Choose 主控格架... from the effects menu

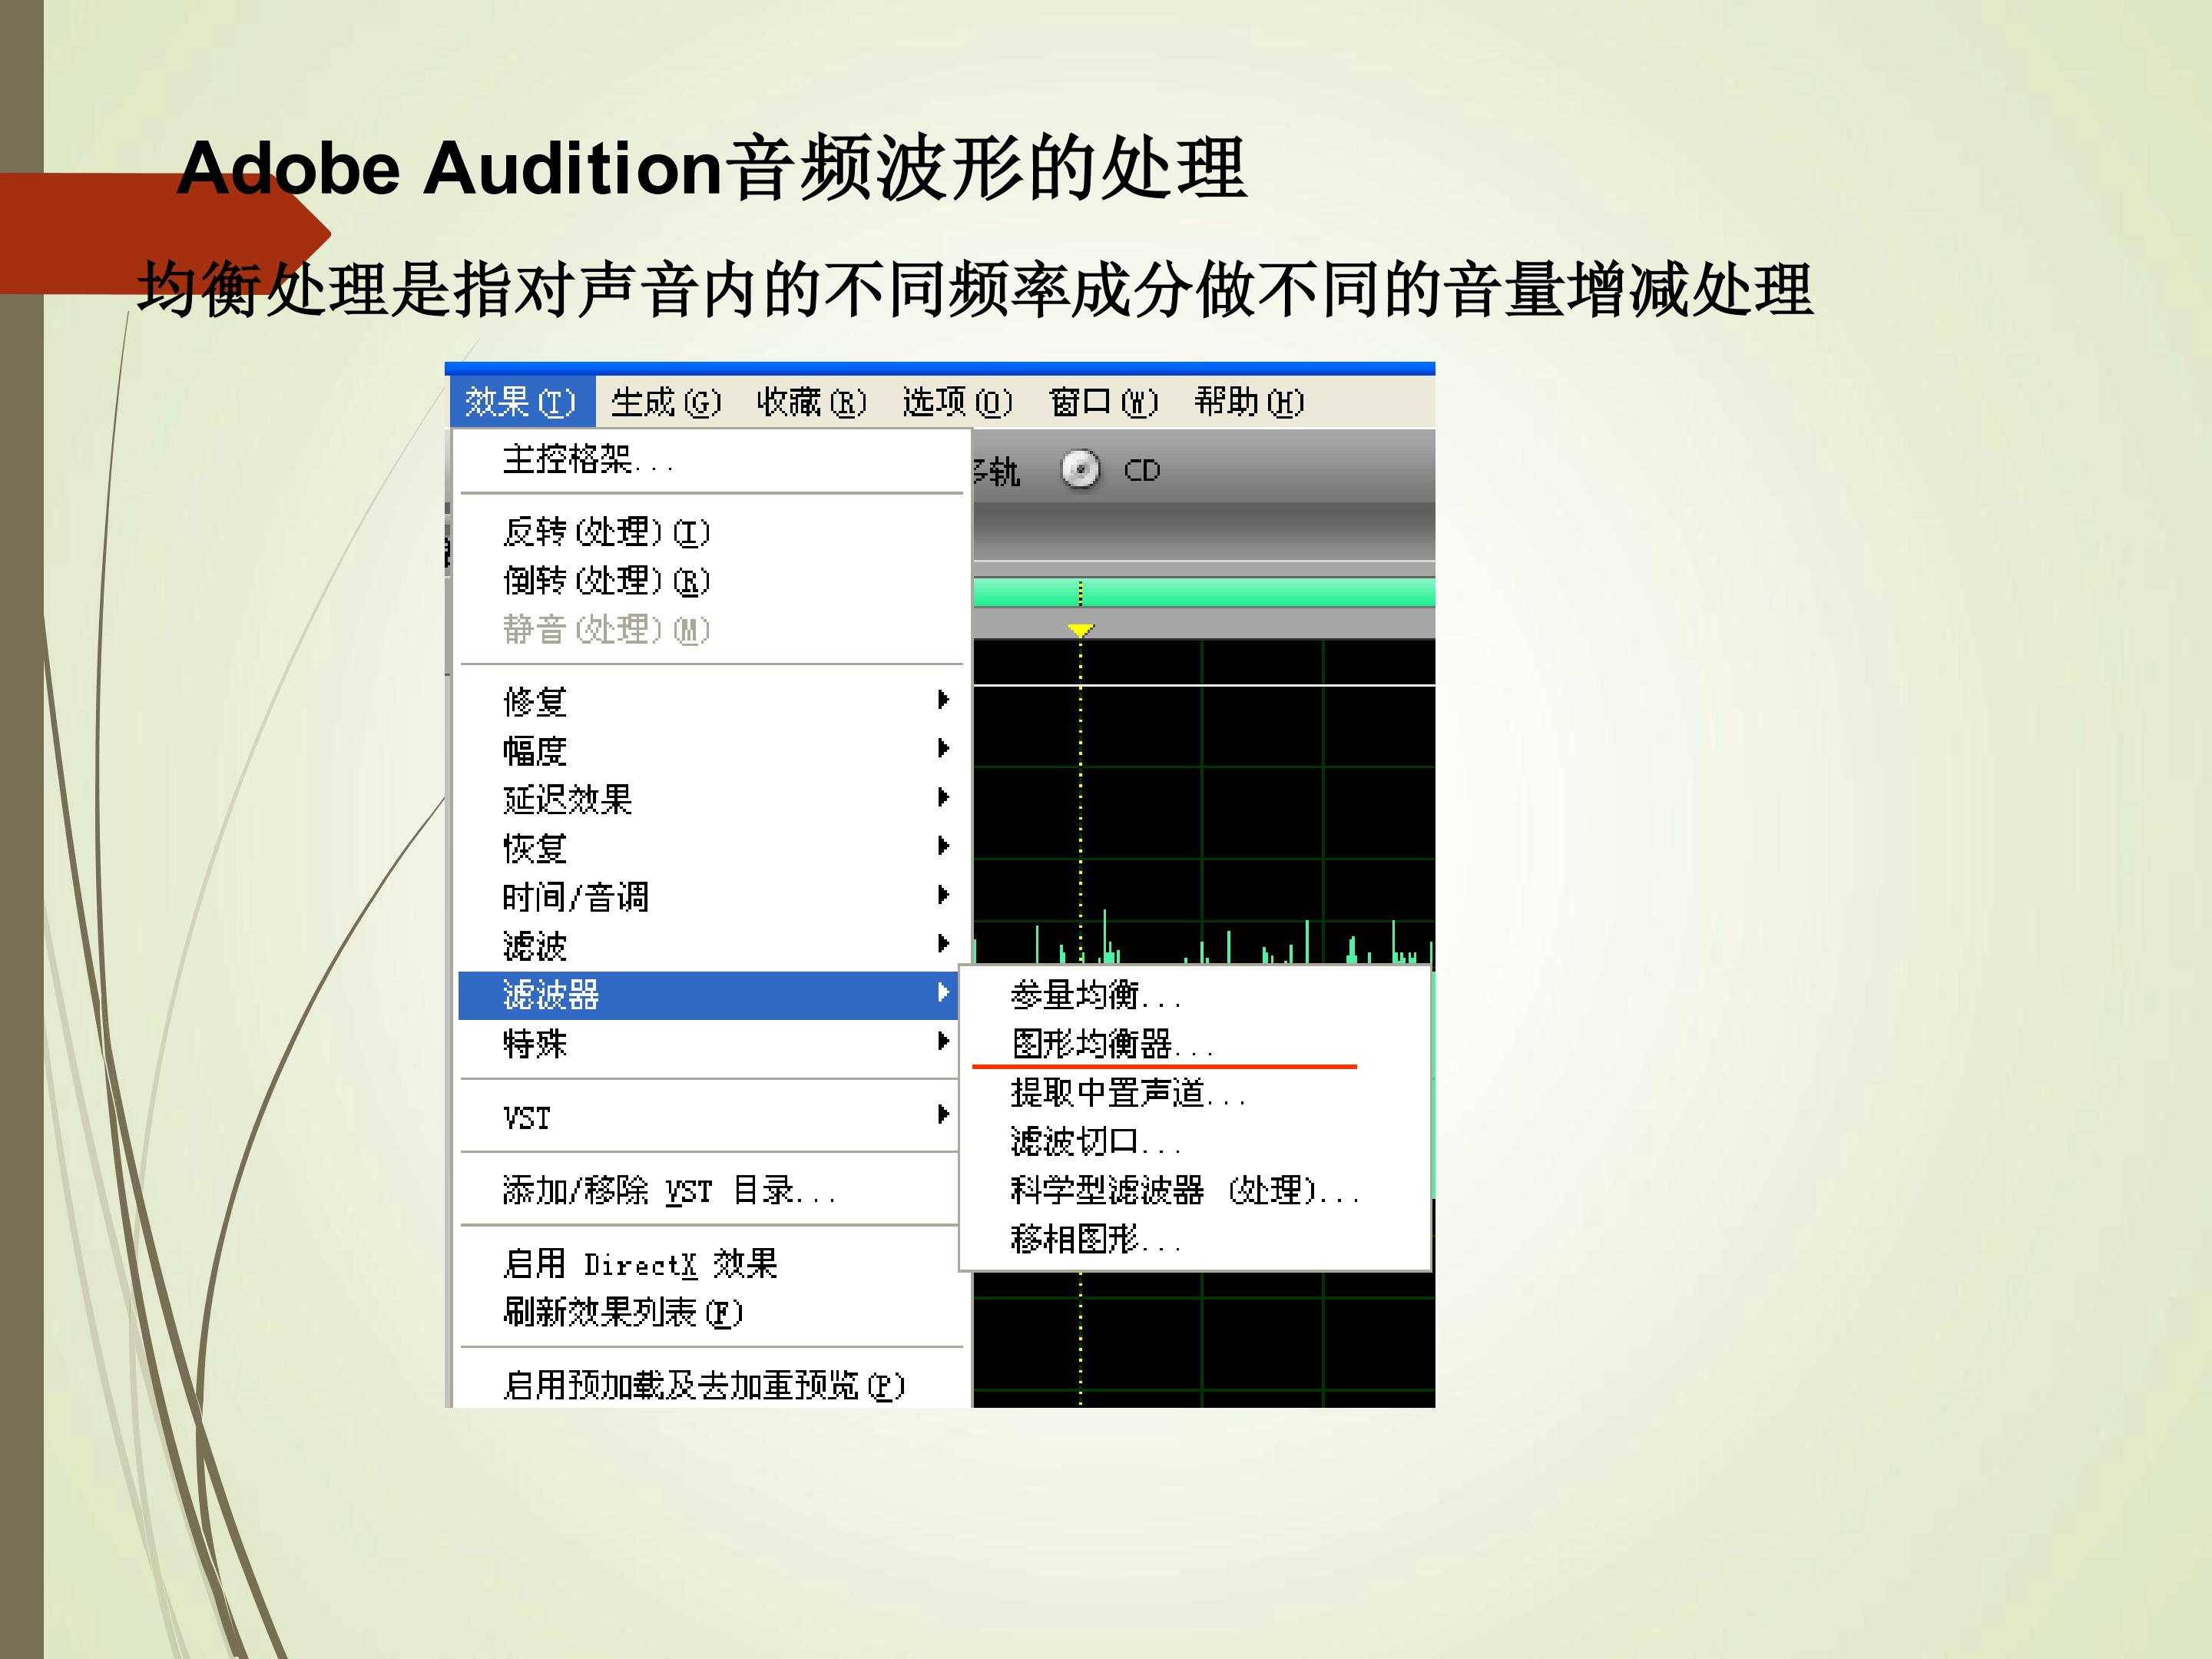point(710,460)
